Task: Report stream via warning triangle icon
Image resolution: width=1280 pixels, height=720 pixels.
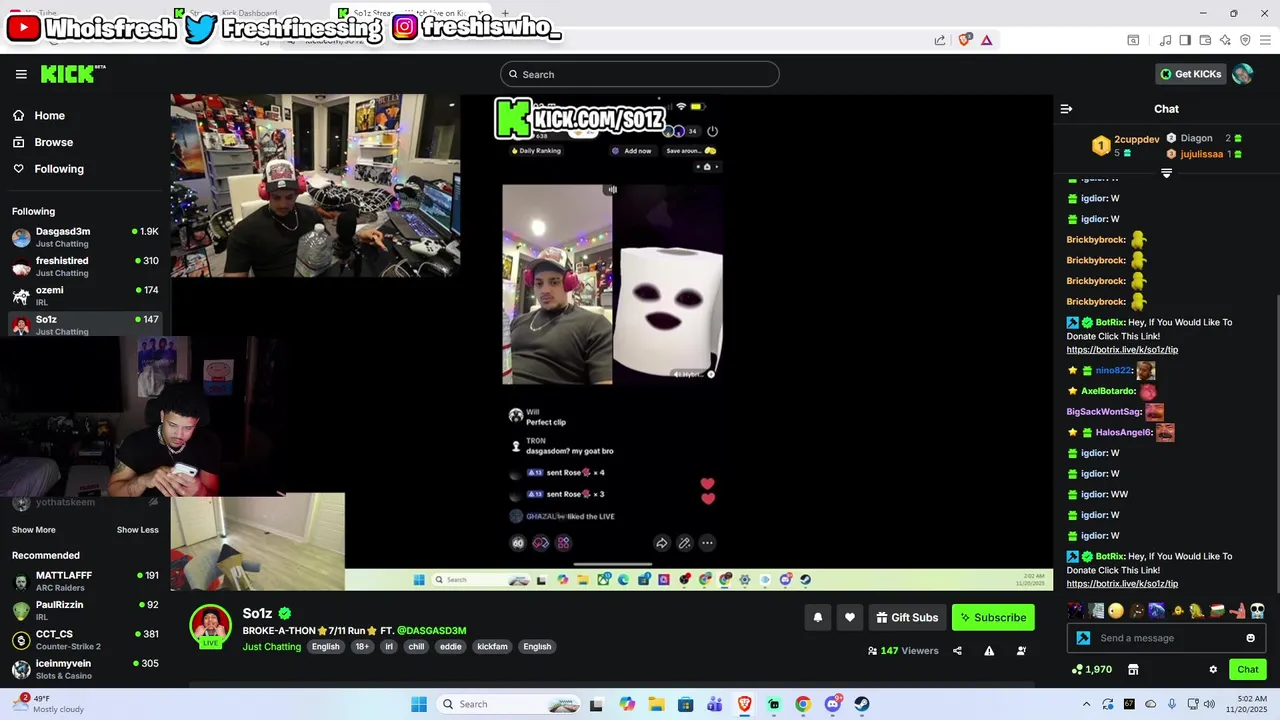Action: 989,651
